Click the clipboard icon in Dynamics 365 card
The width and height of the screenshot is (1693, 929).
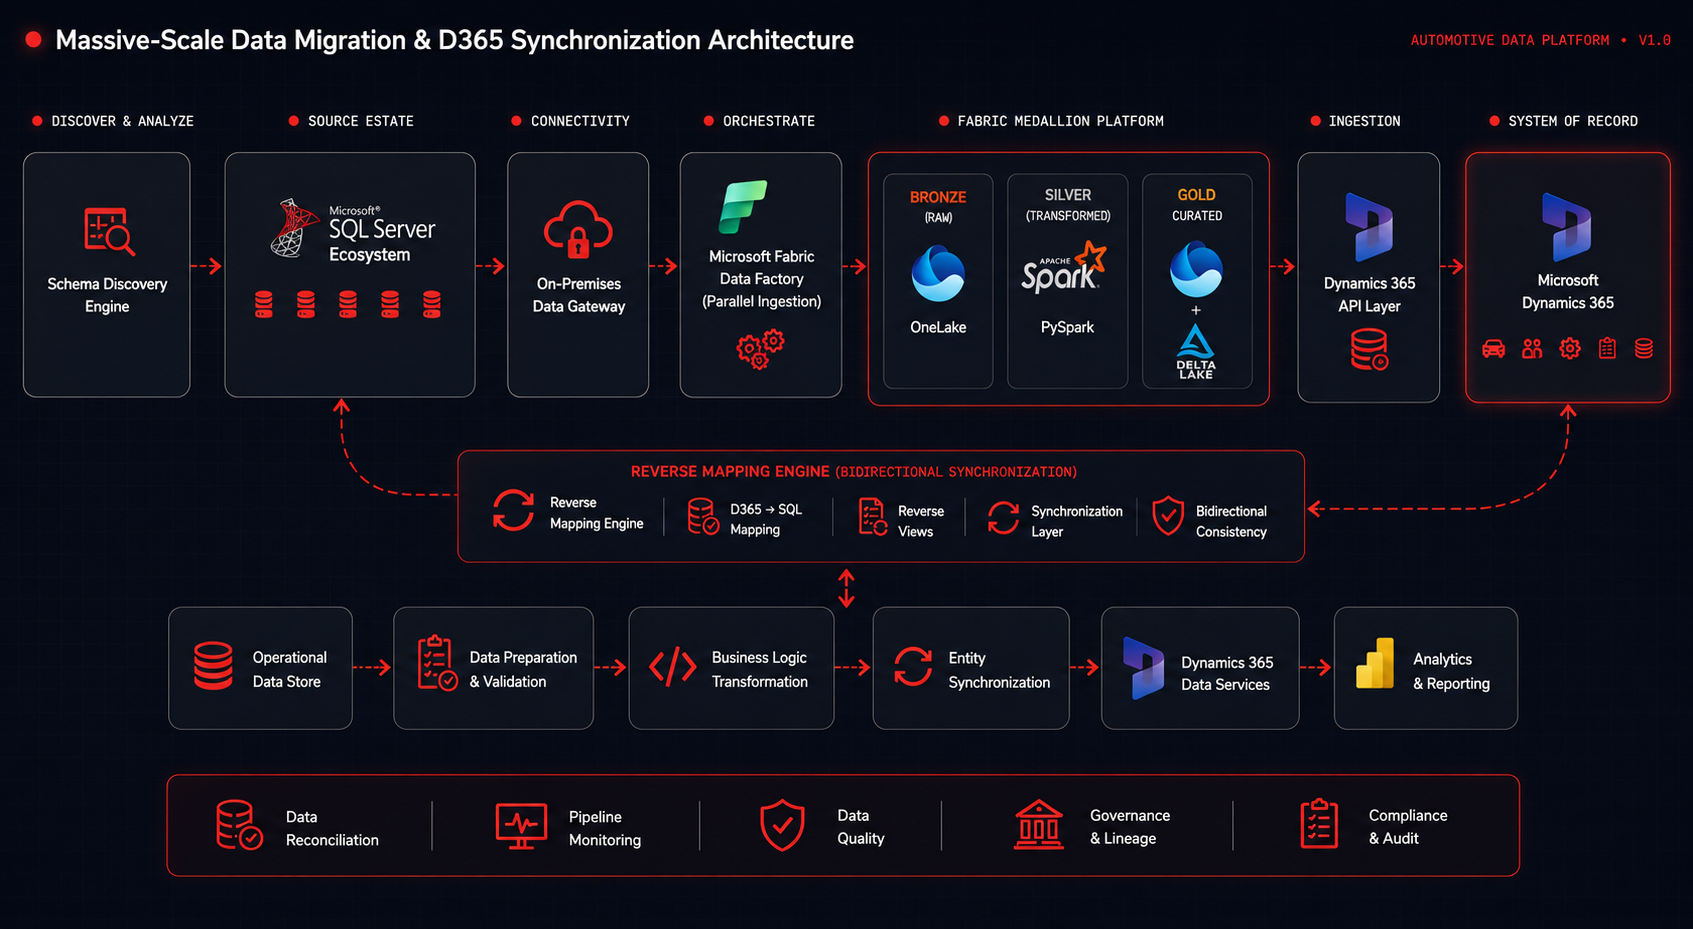(1607, 348)
